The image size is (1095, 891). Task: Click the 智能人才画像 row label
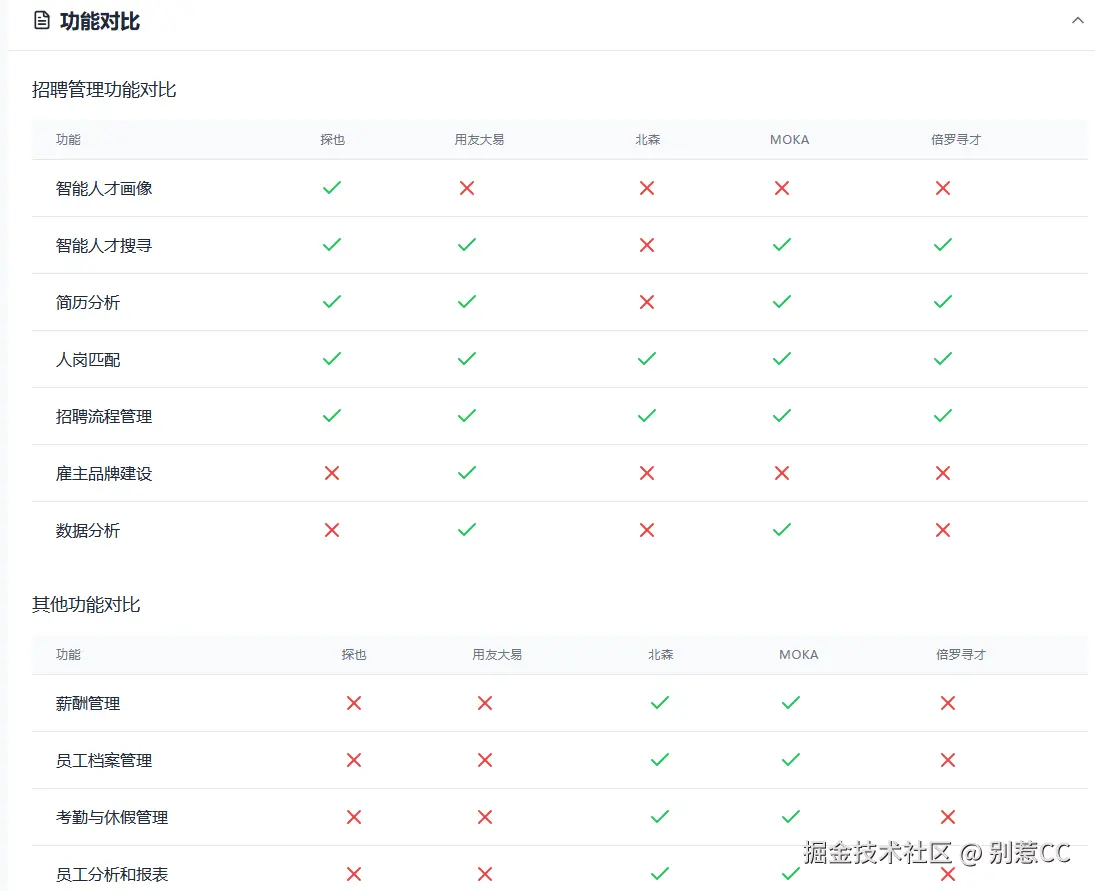click(x=104, y=189)
